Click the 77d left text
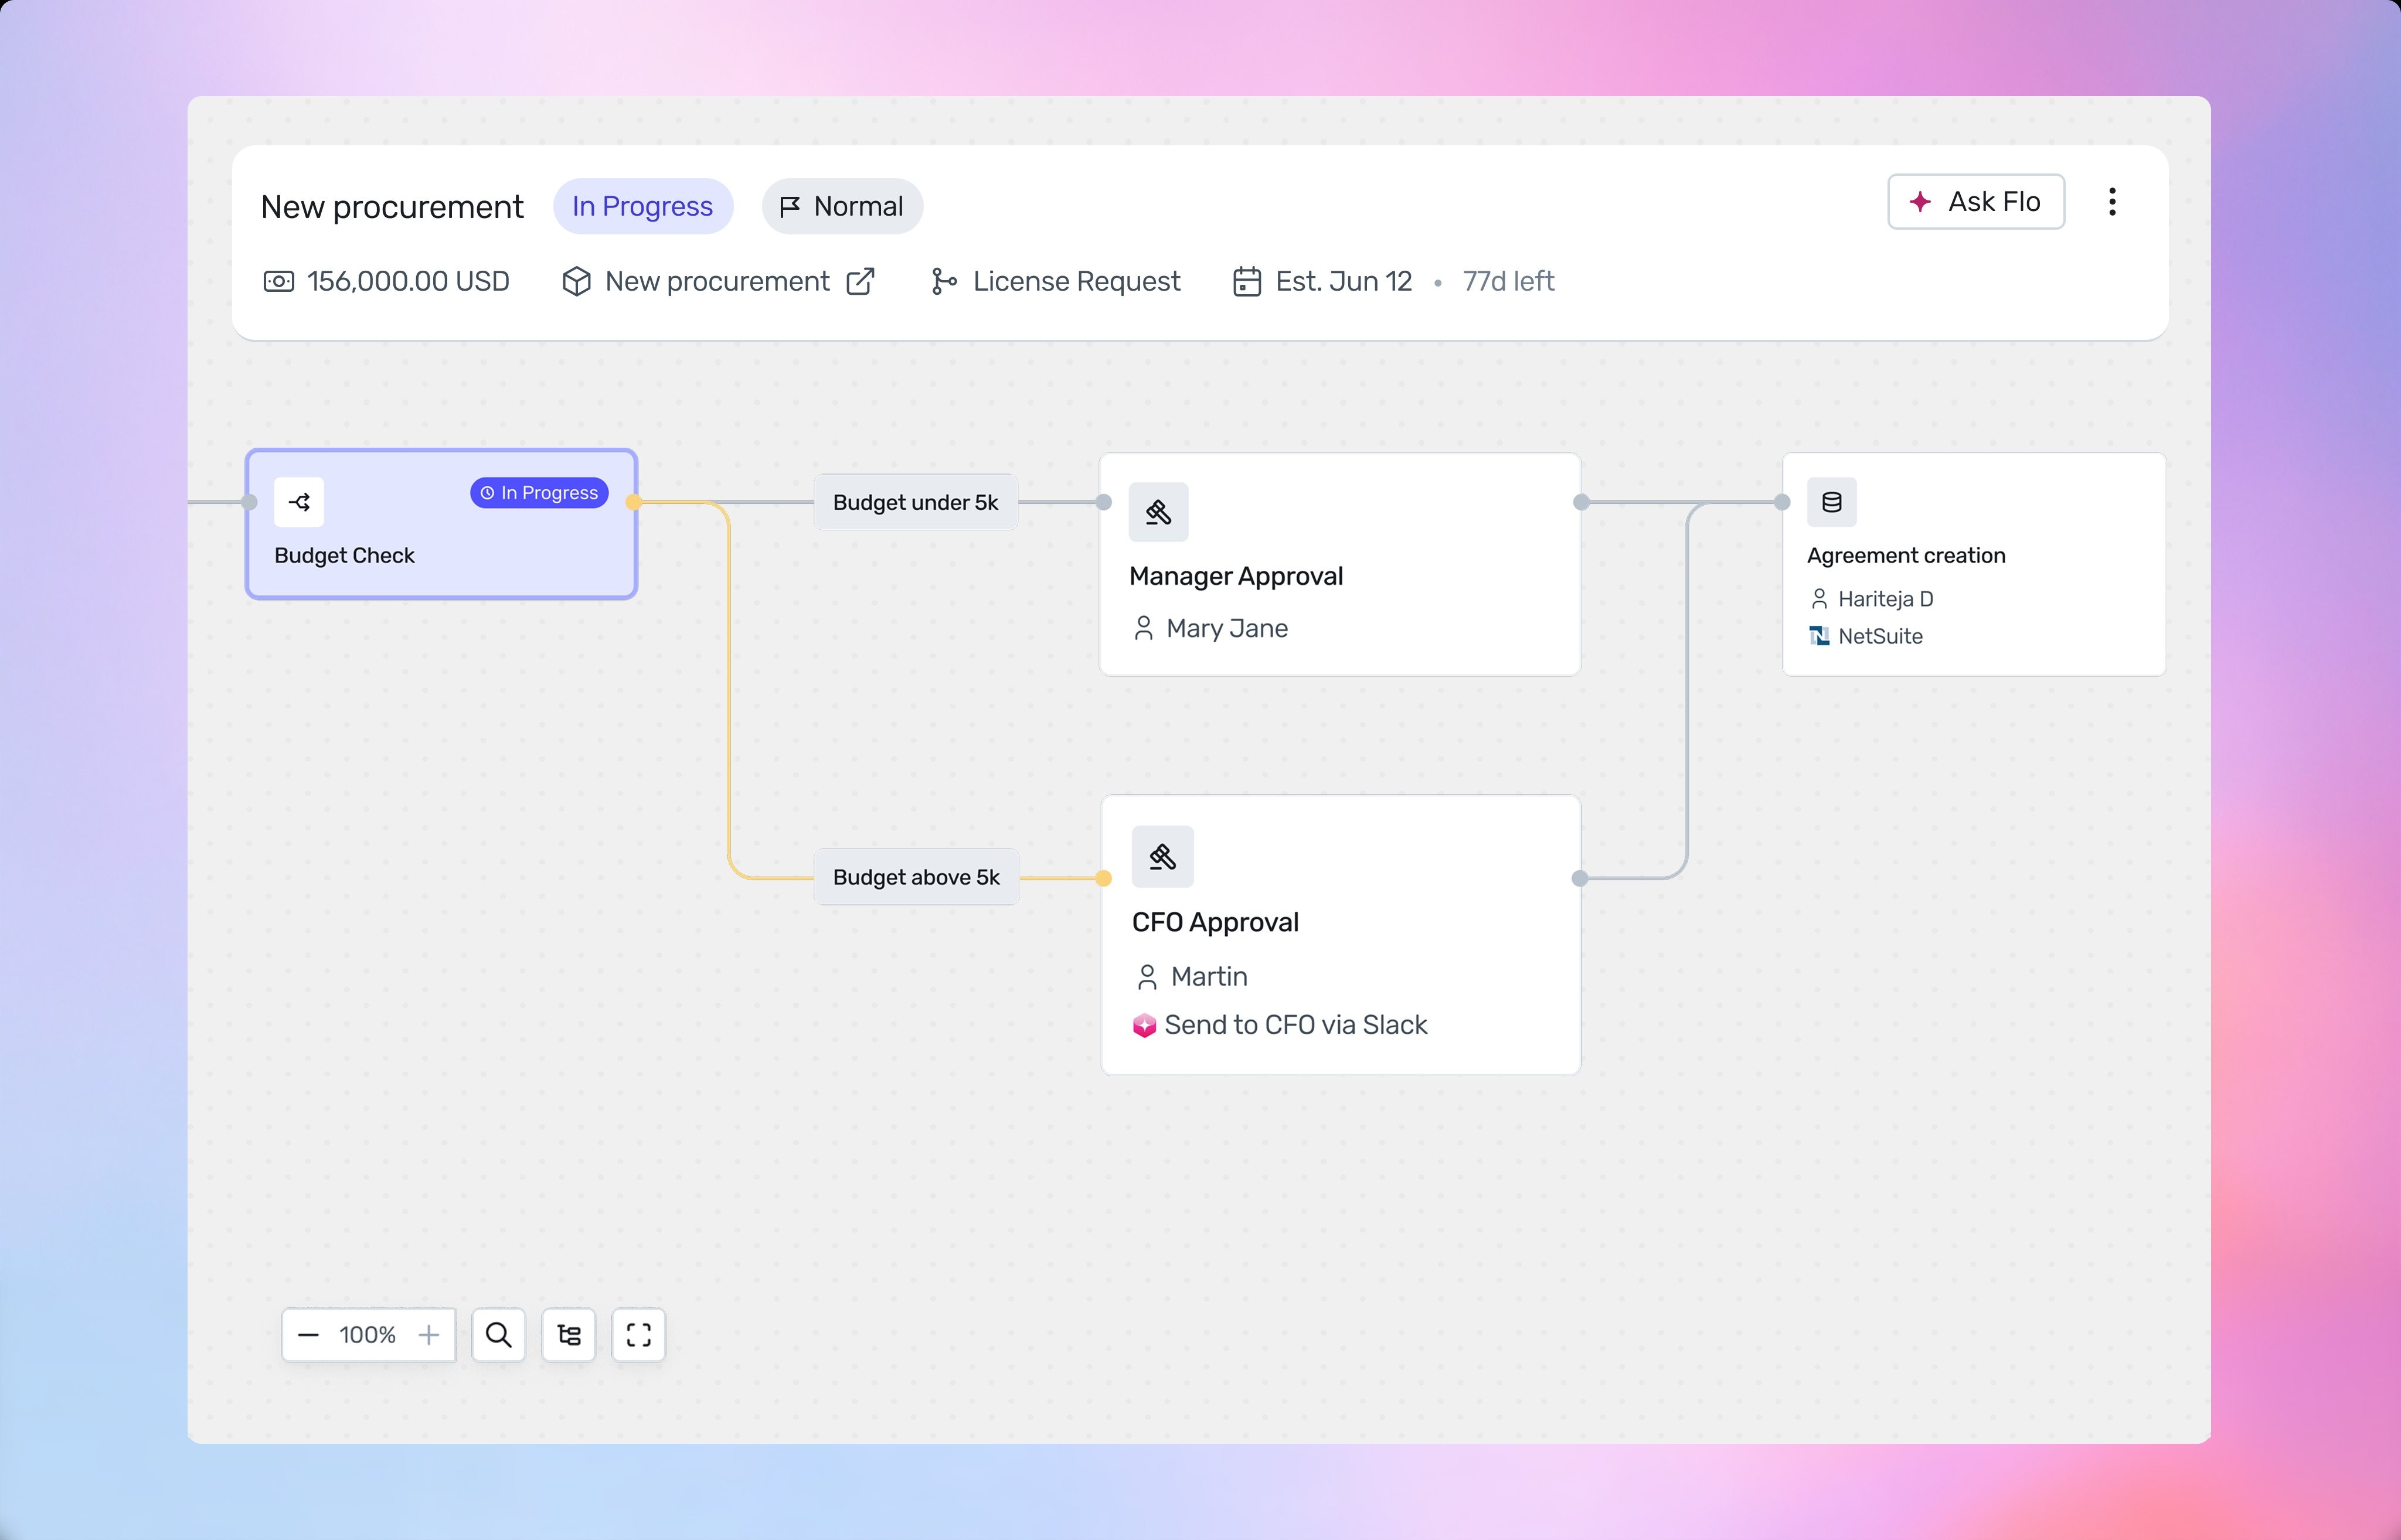Screen dimensions: 2401x1540 [x=1508, y=281]
